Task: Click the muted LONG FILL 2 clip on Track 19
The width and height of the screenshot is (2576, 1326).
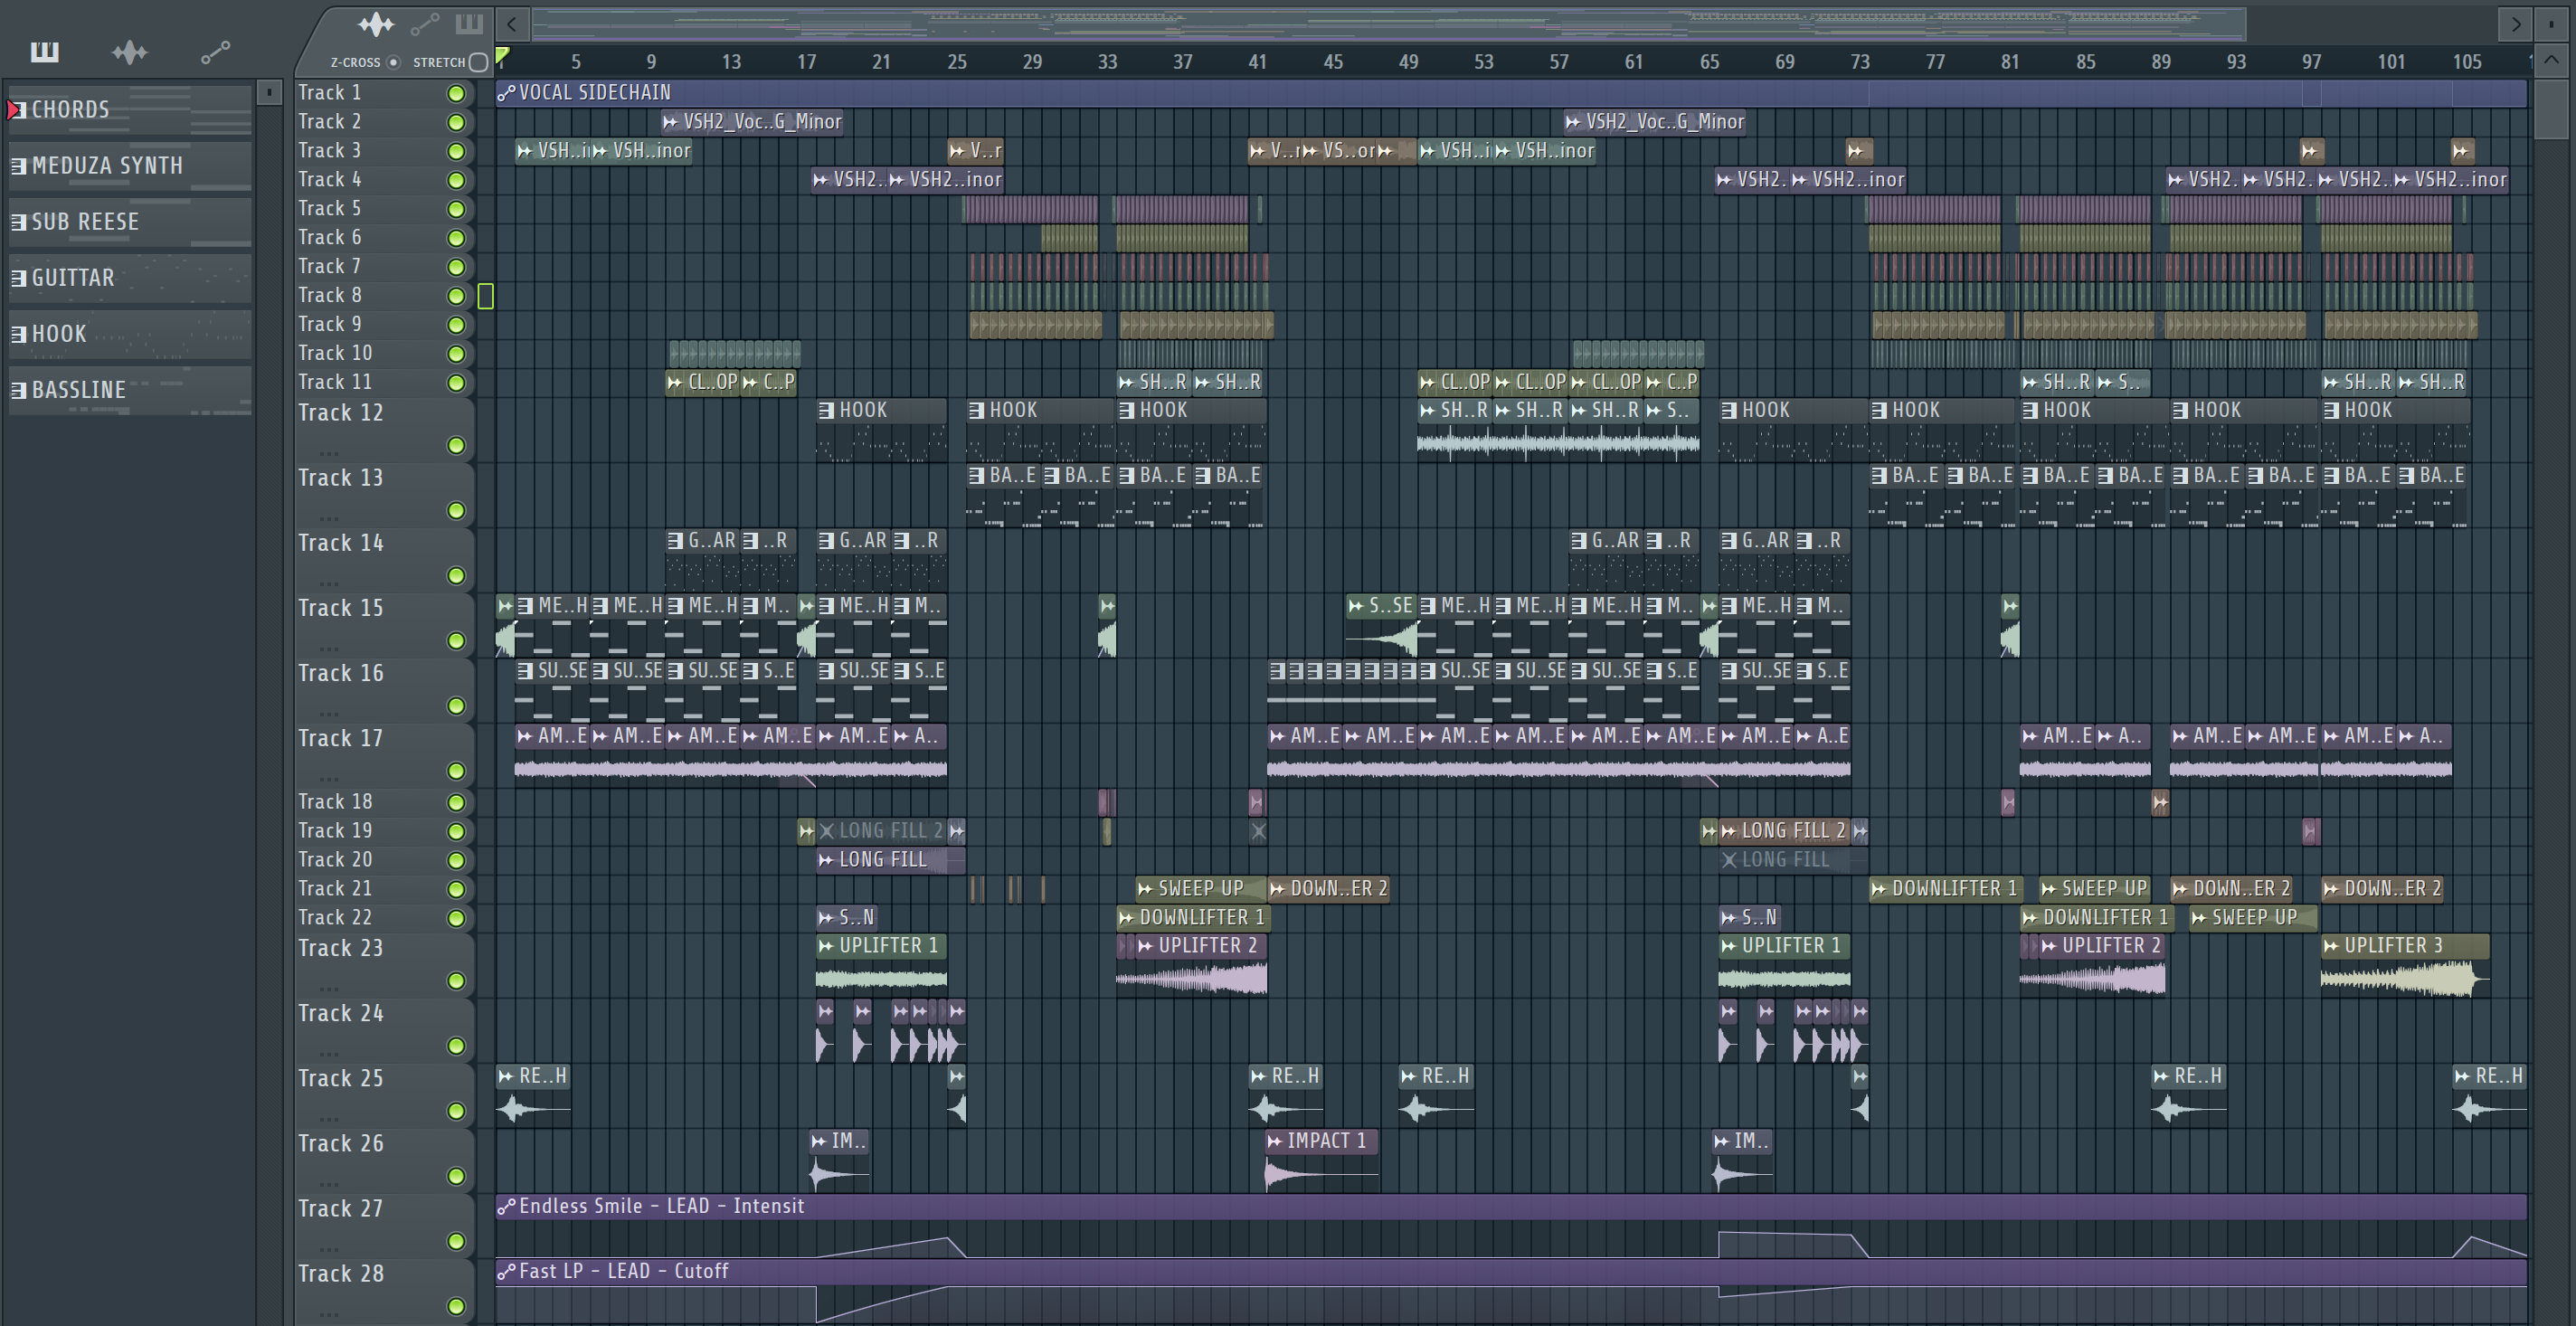Action: coord(881,831)
